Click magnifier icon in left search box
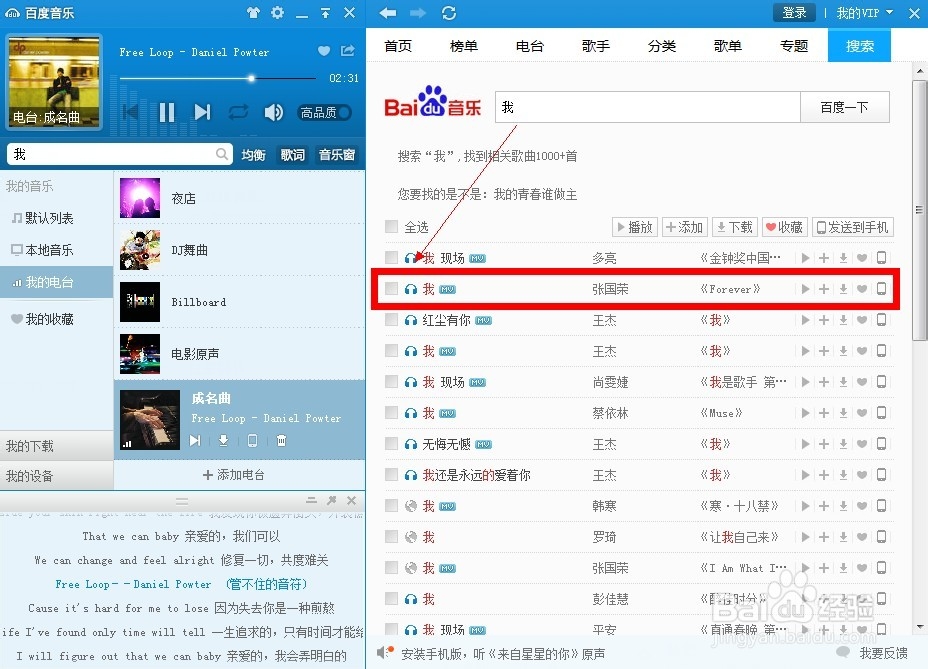The height and width of the screenshot is (669, 928). click(221, 154)
